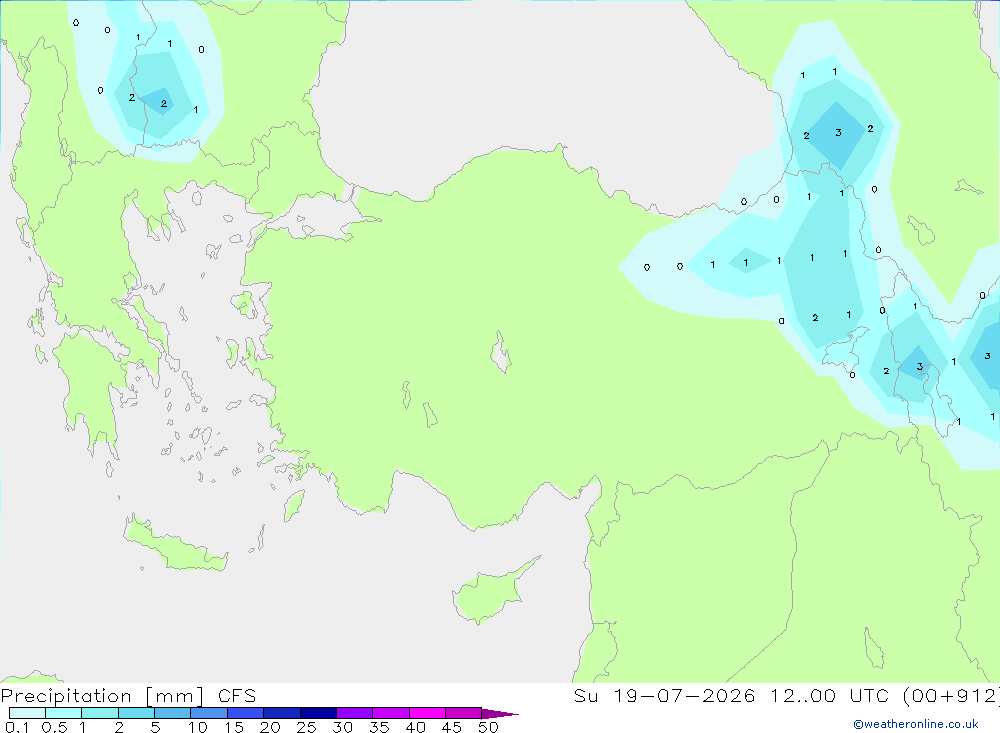Click the '0.1' legend scale label
The height and width of the screenshot is (733, 1000).
(17, 727)
